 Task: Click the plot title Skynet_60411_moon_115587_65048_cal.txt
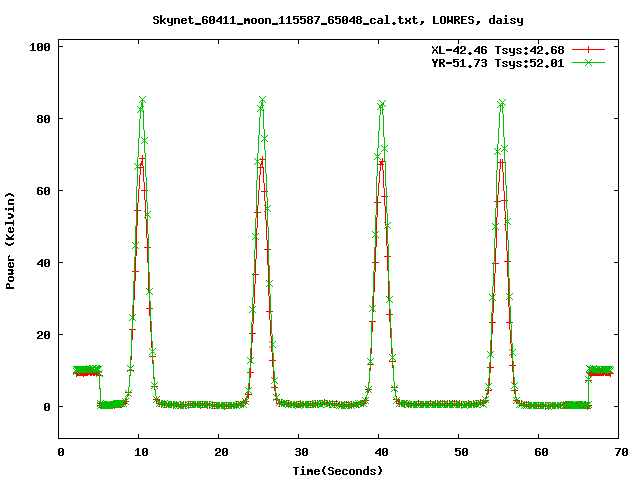click(338, 20)
